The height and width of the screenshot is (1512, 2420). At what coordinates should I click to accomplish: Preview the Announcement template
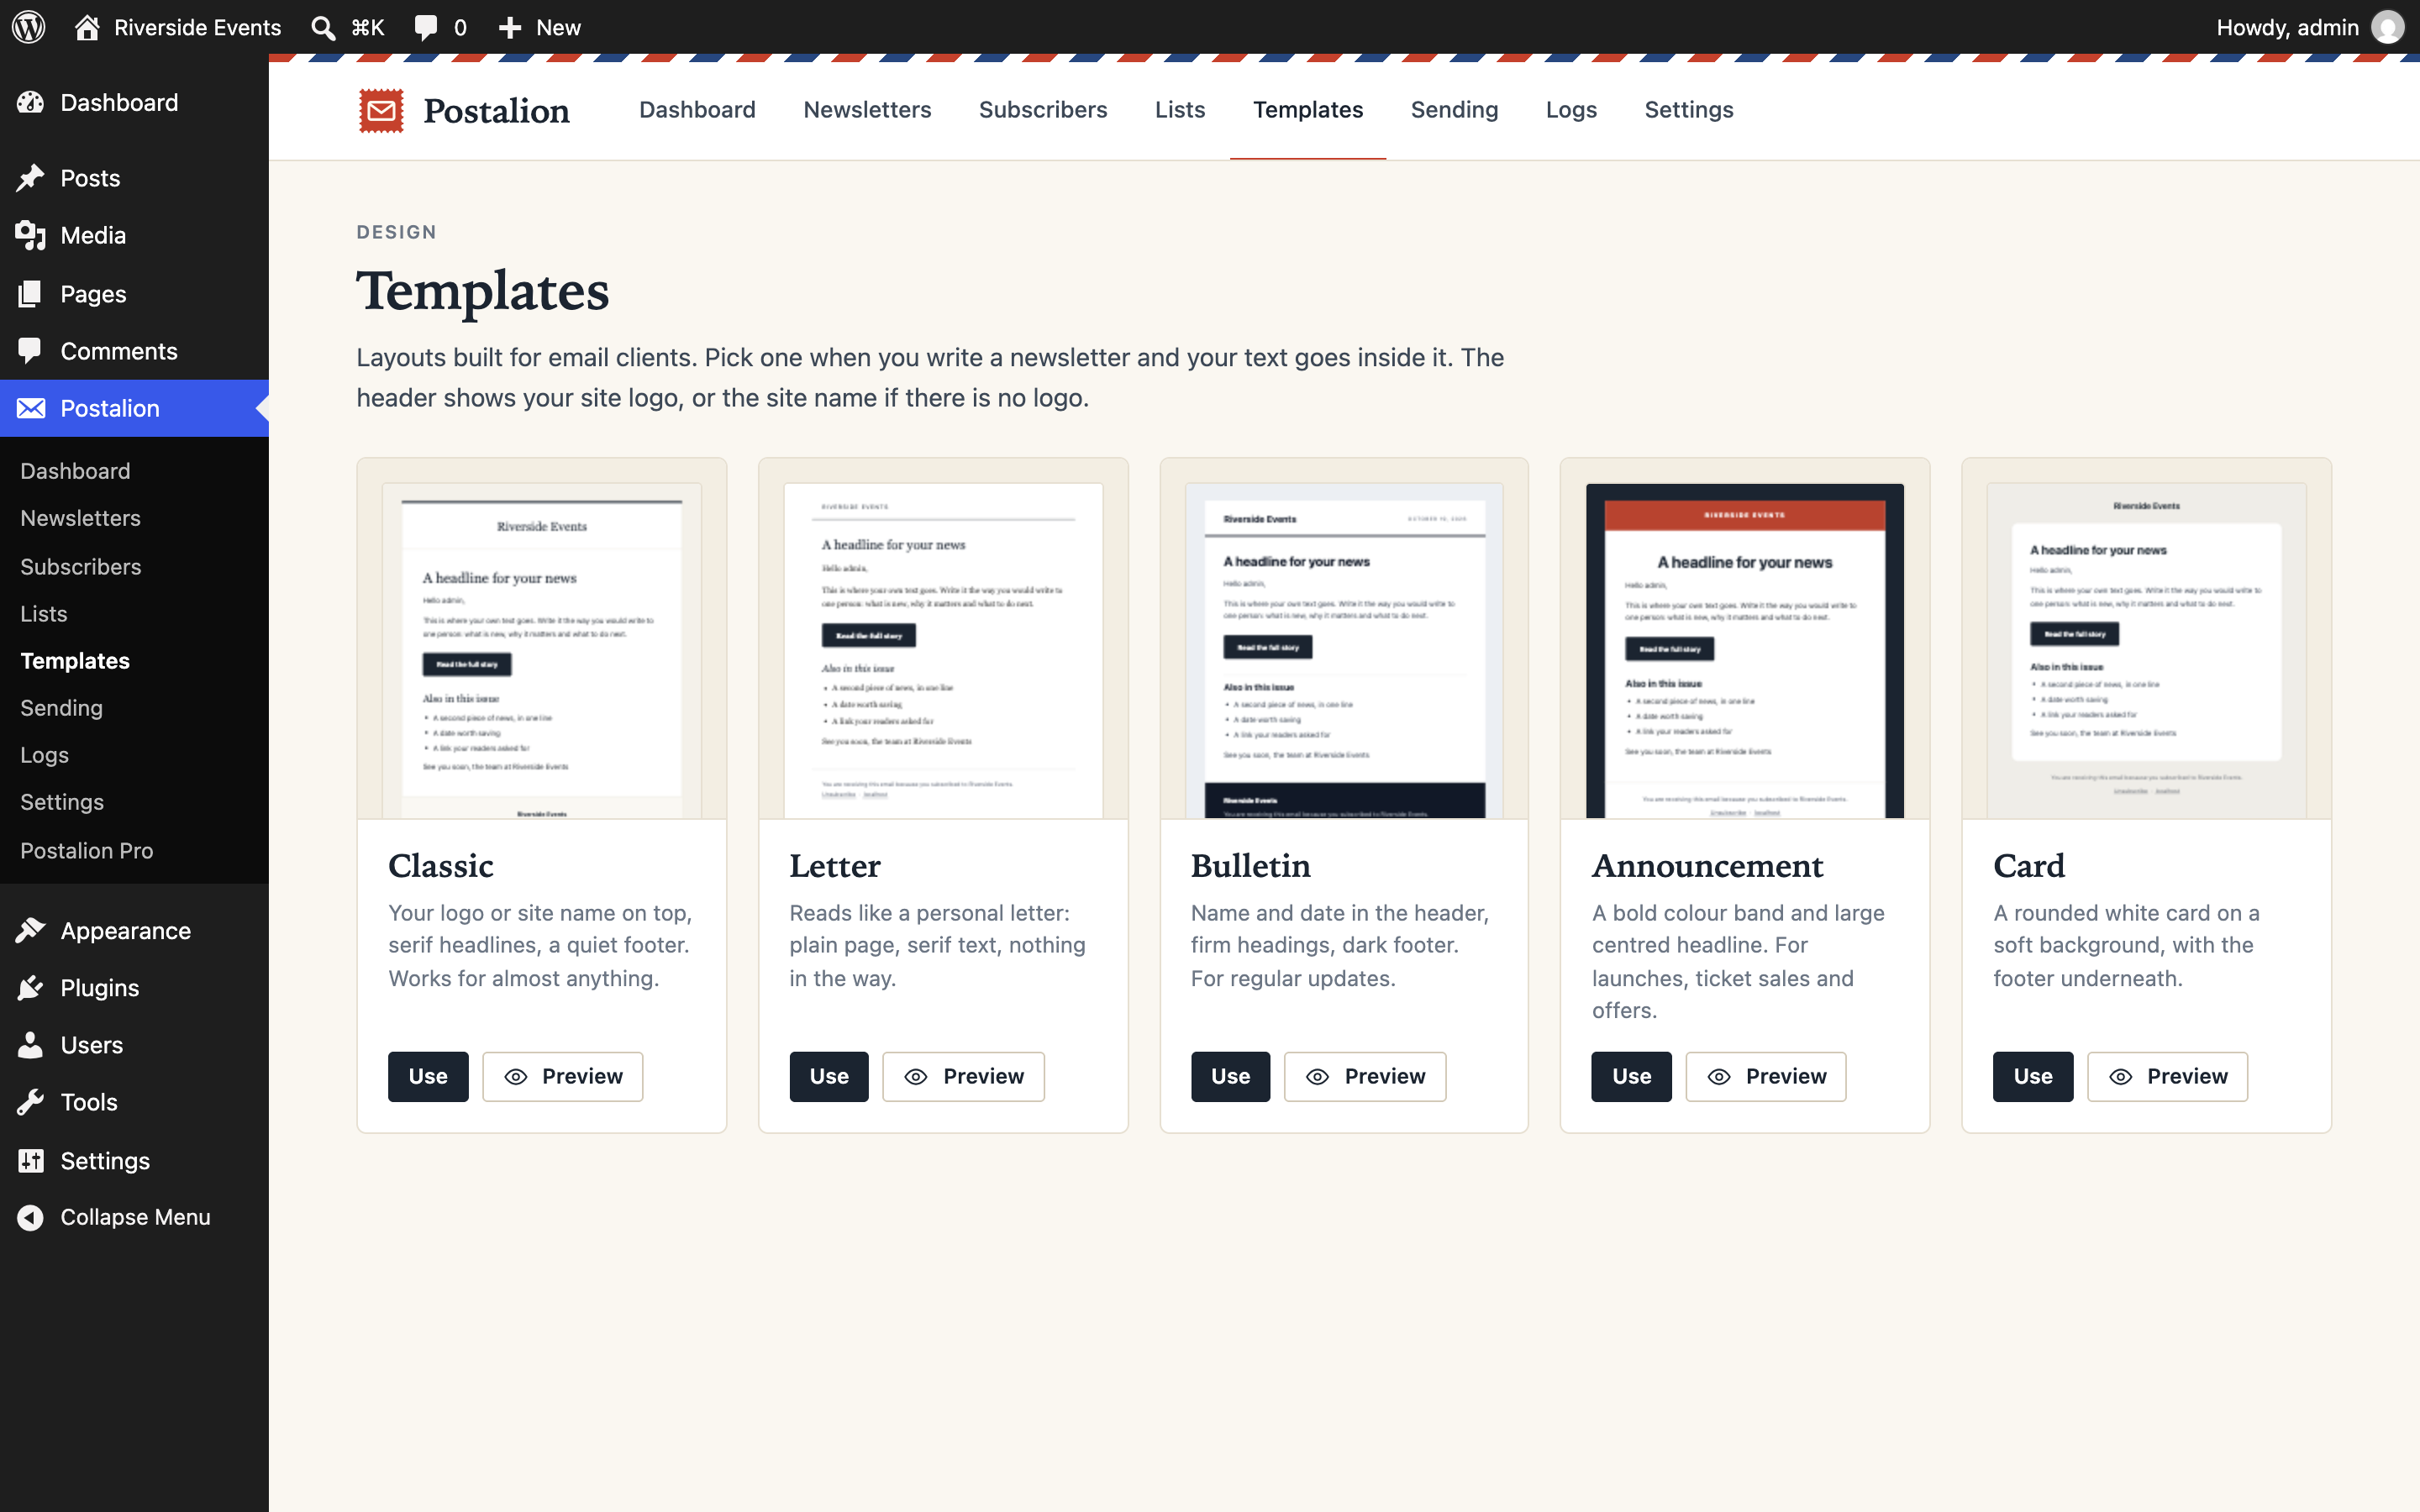(1766, 1076)
